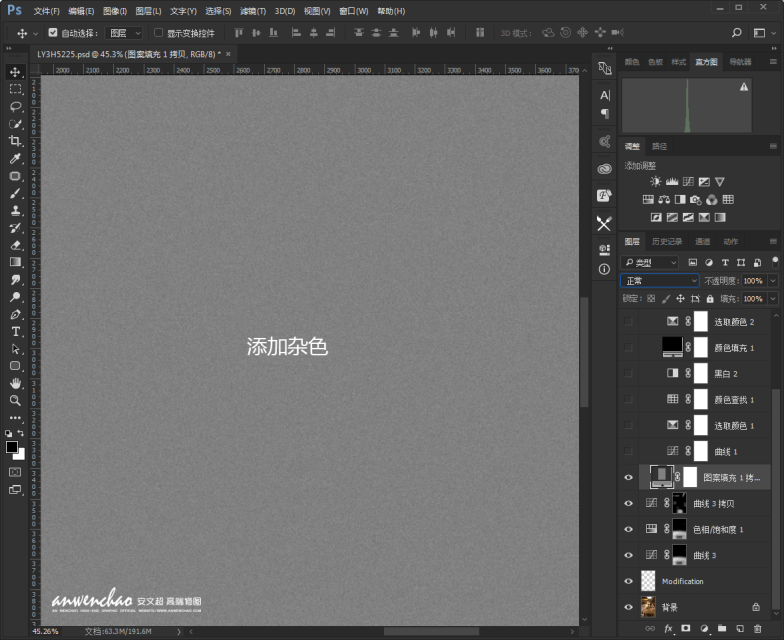The height and width of the screenshot is (640, 784).
Task: Add a Color Balance adjustment
Action: pyautogui.click(x=664, y=200)
